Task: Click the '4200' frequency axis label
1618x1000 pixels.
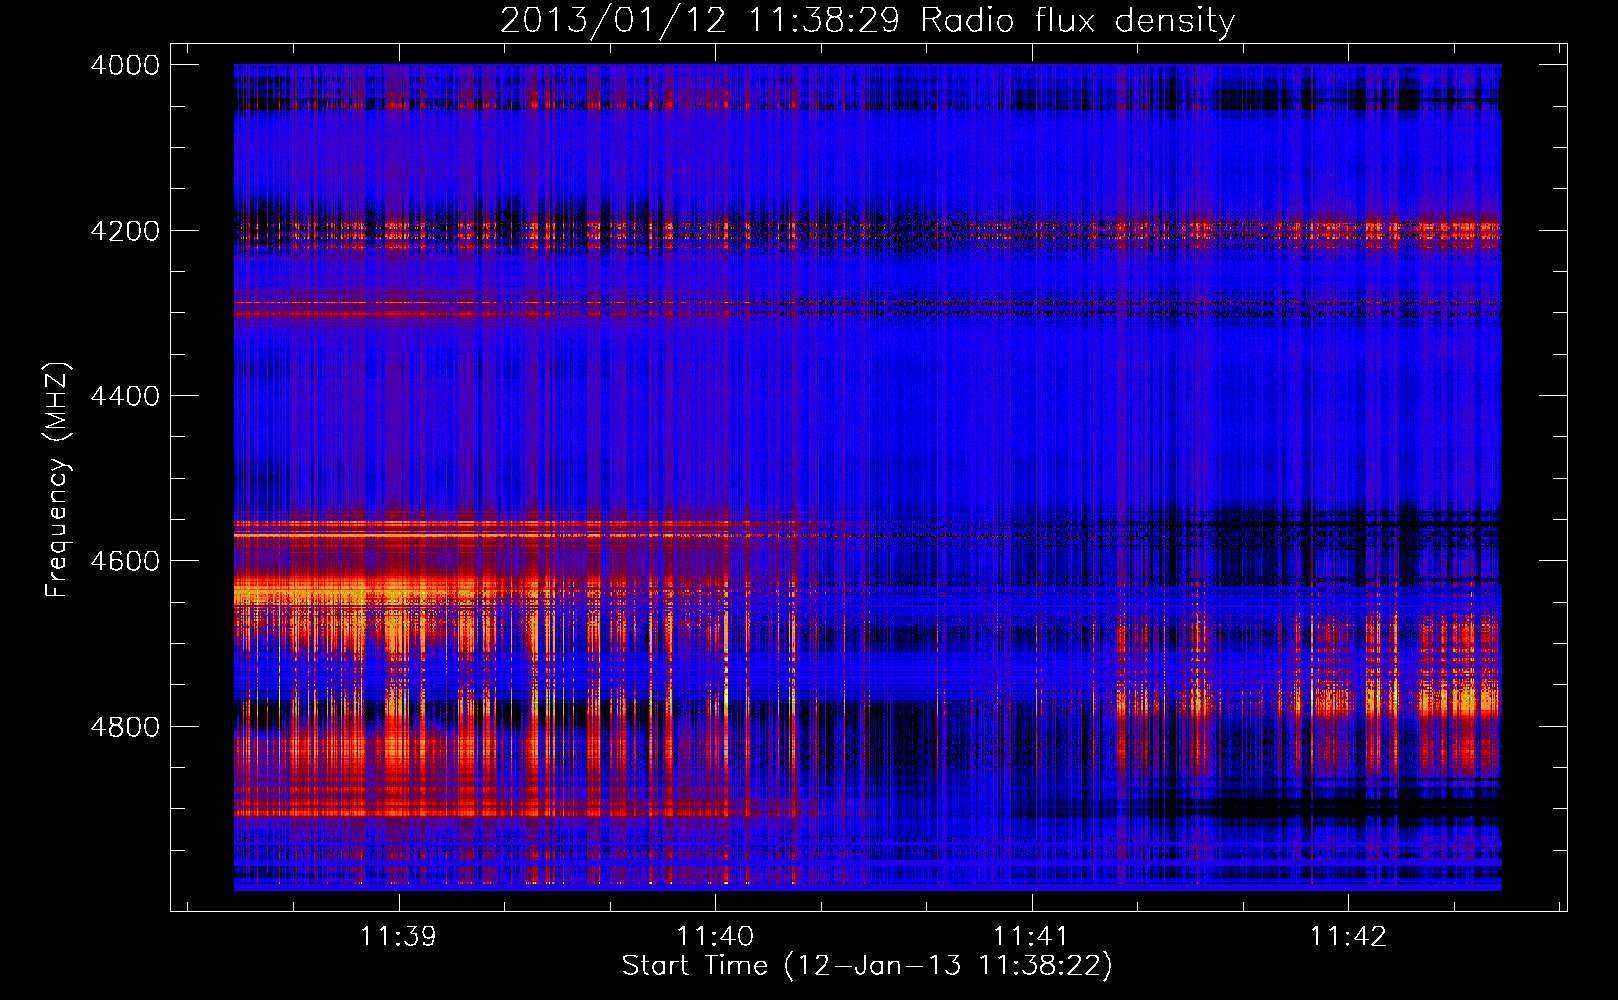Action: click(x=125, y=231)
